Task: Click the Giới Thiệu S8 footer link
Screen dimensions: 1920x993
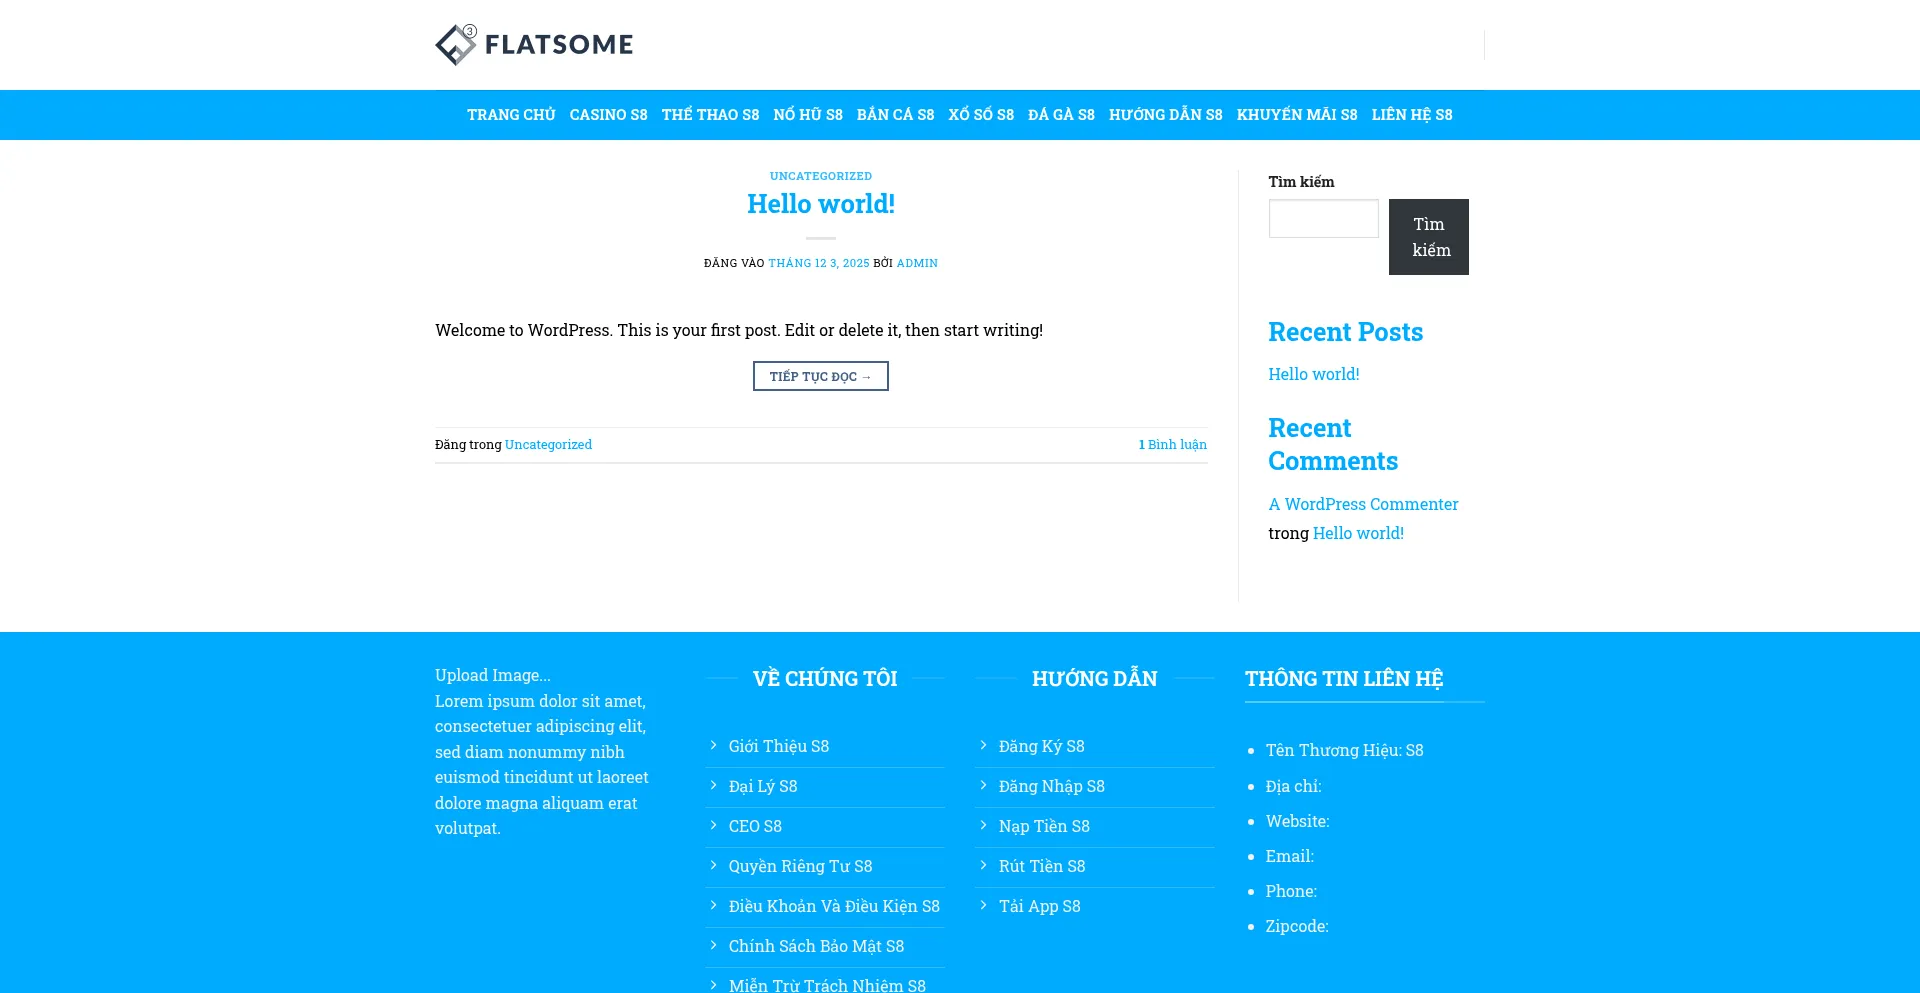Action: [778, 746]
